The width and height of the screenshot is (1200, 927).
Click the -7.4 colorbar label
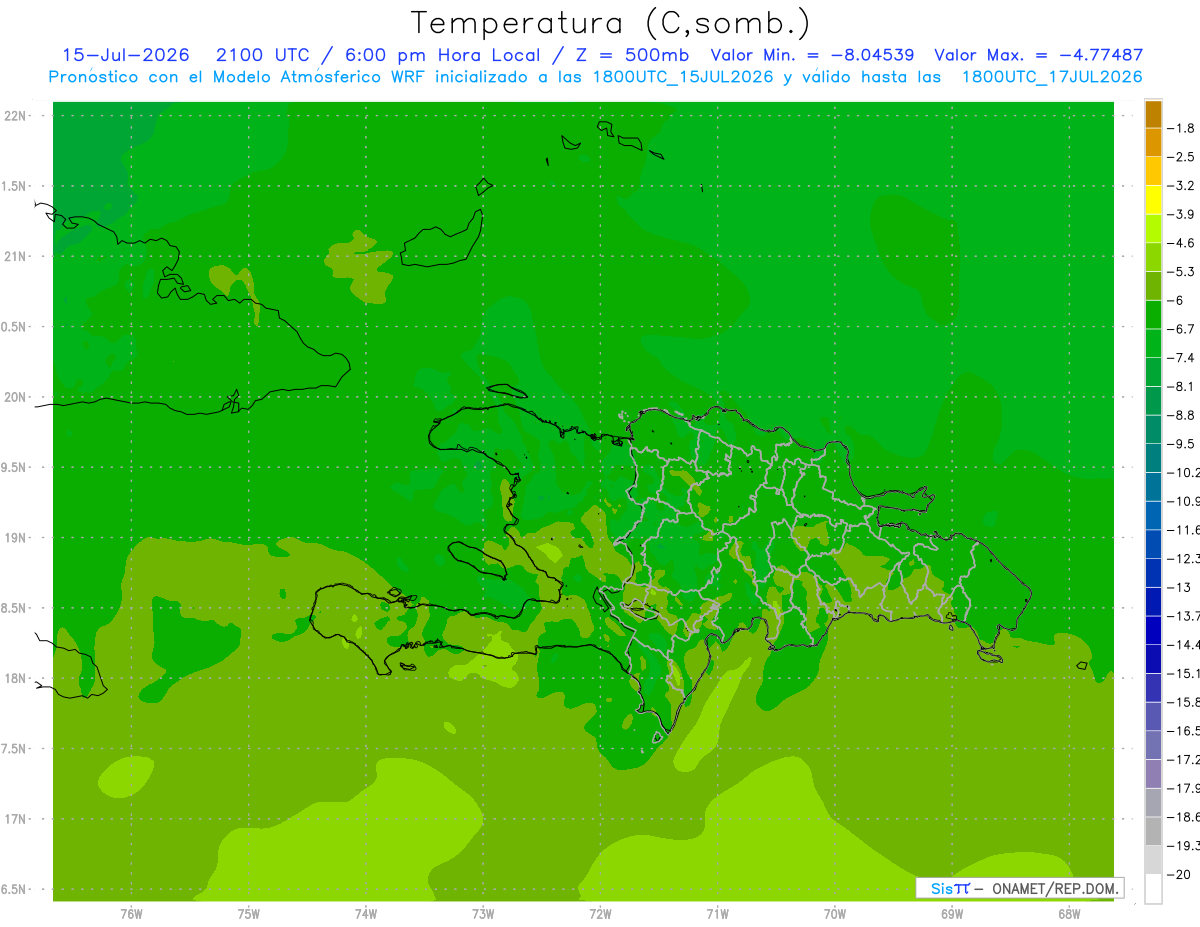pos(1181,357)
